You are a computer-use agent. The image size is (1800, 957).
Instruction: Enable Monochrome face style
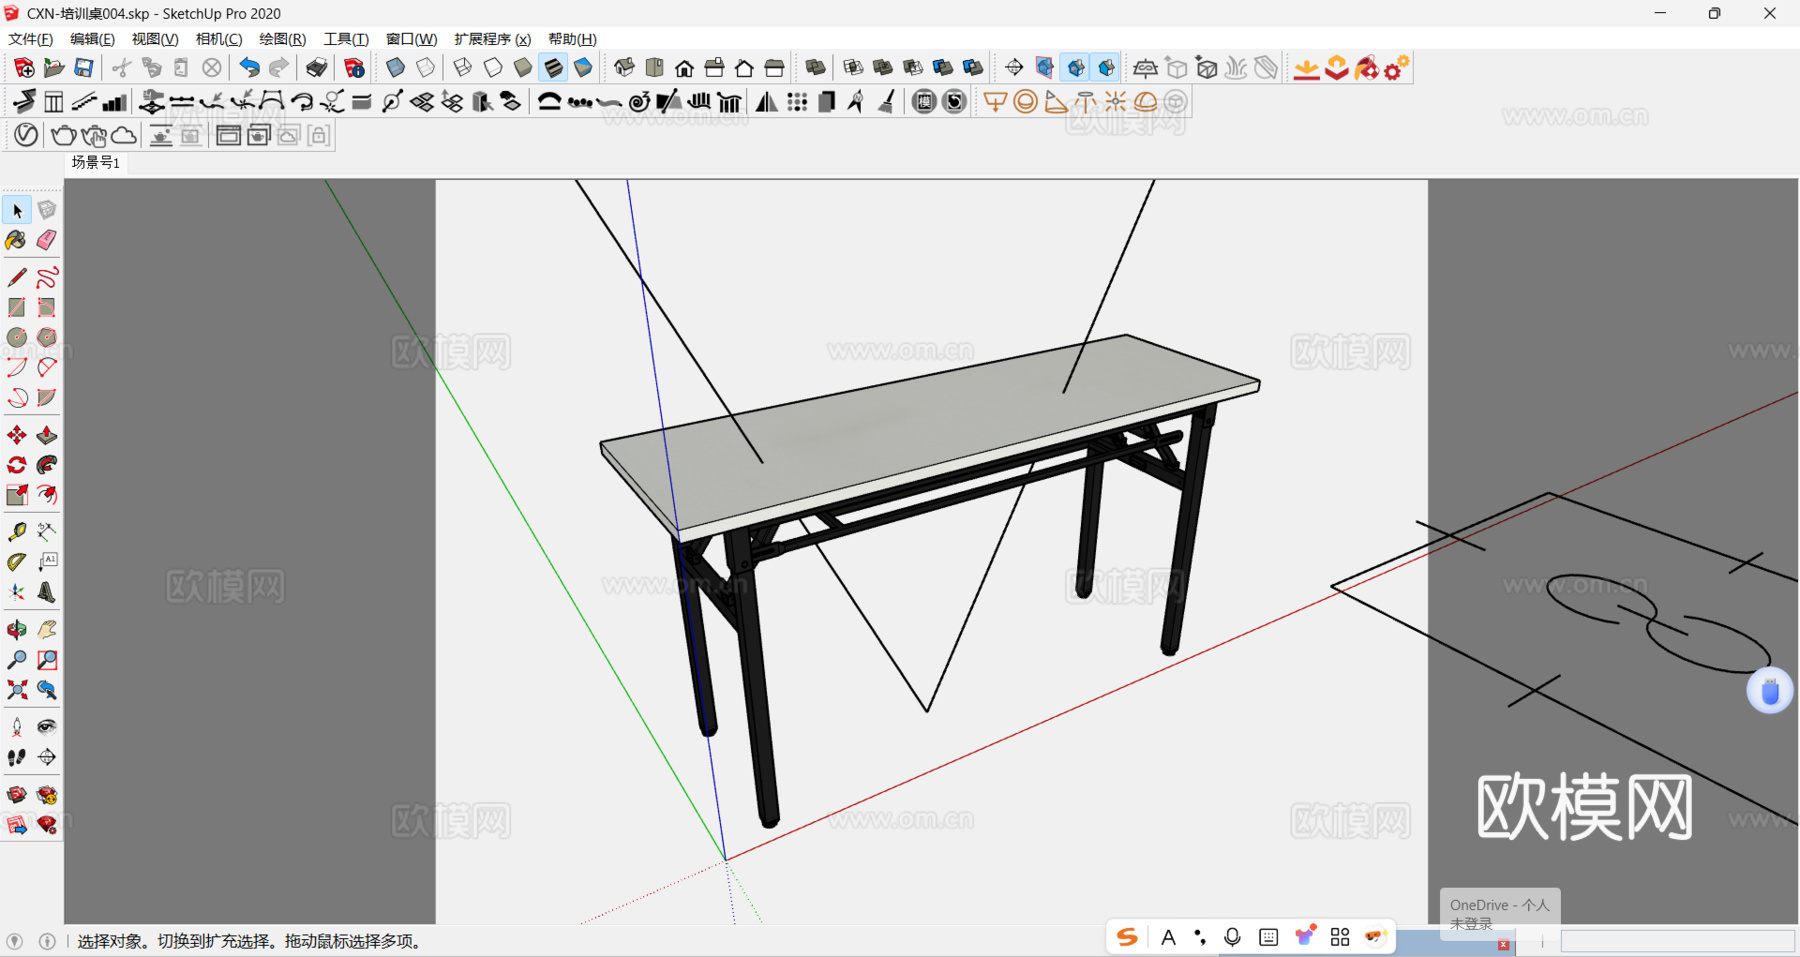click(583, 68)
